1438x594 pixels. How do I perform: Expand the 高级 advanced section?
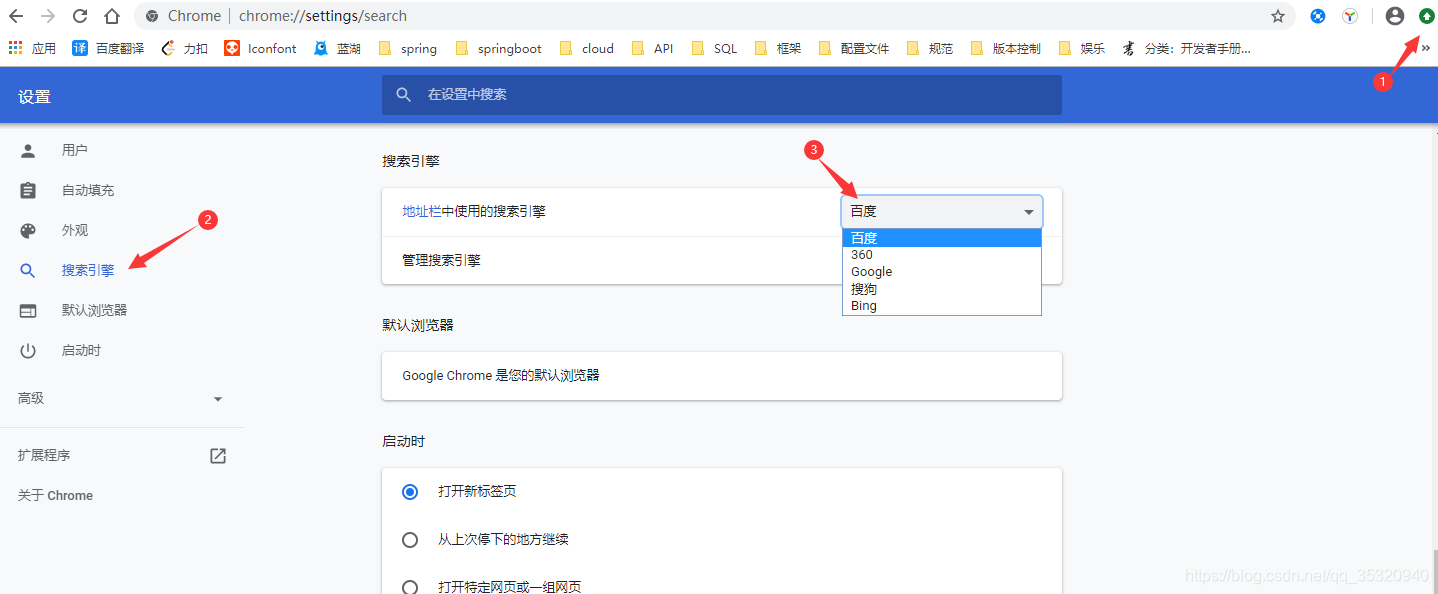tap(122, 398)
